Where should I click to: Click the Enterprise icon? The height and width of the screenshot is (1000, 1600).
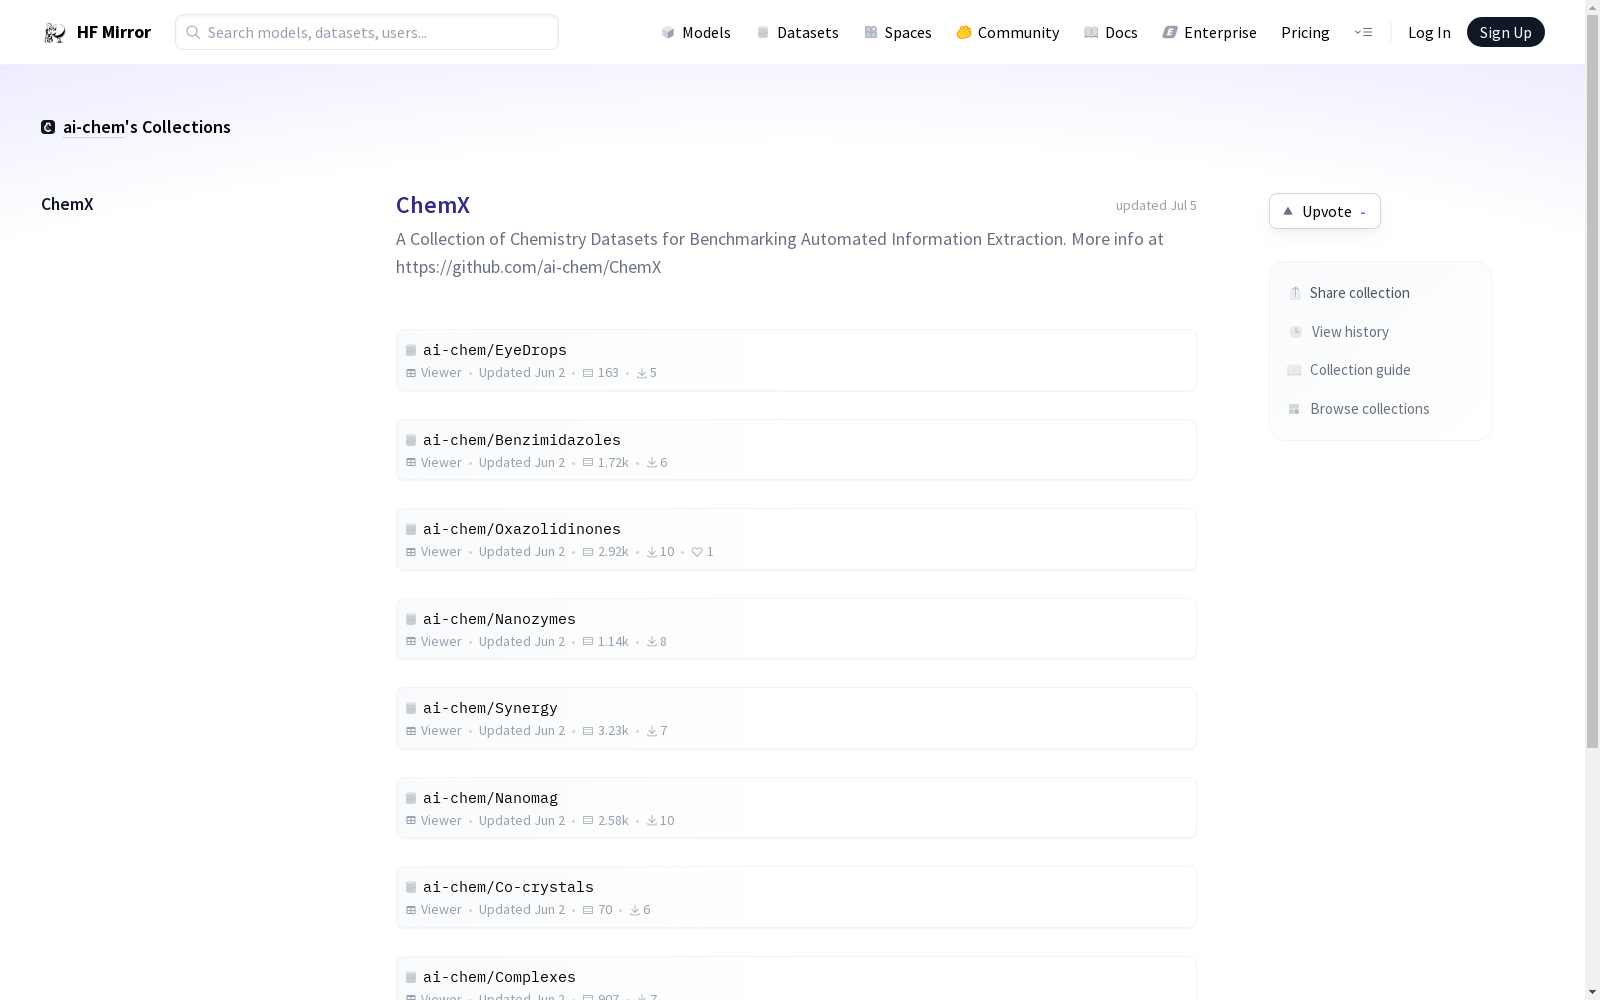point(1170,33)
